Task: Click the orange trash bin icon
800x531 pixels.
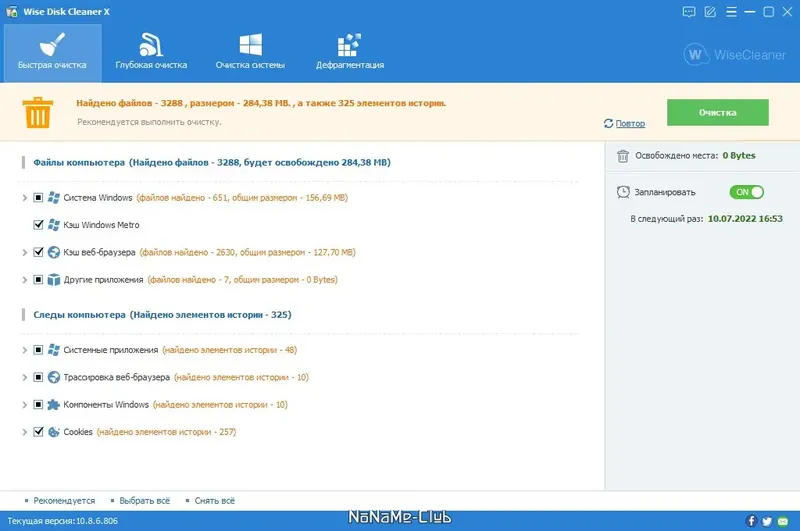Action: click(38, 112)
